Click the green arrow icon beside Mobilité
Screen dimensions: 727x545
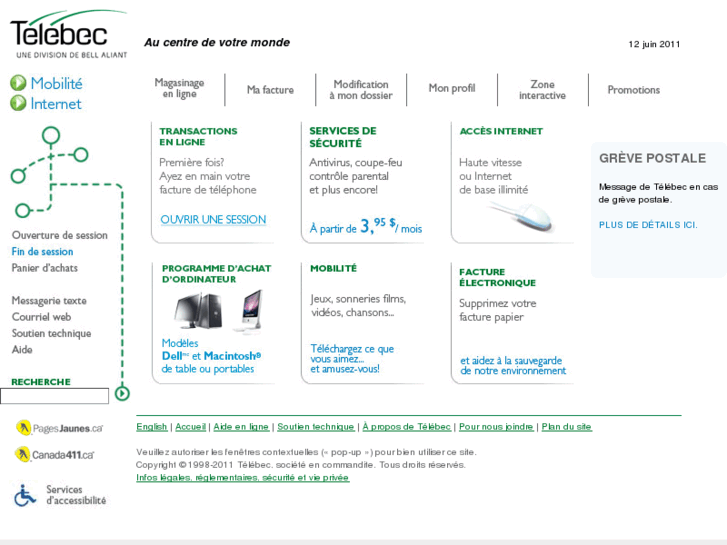18,83
